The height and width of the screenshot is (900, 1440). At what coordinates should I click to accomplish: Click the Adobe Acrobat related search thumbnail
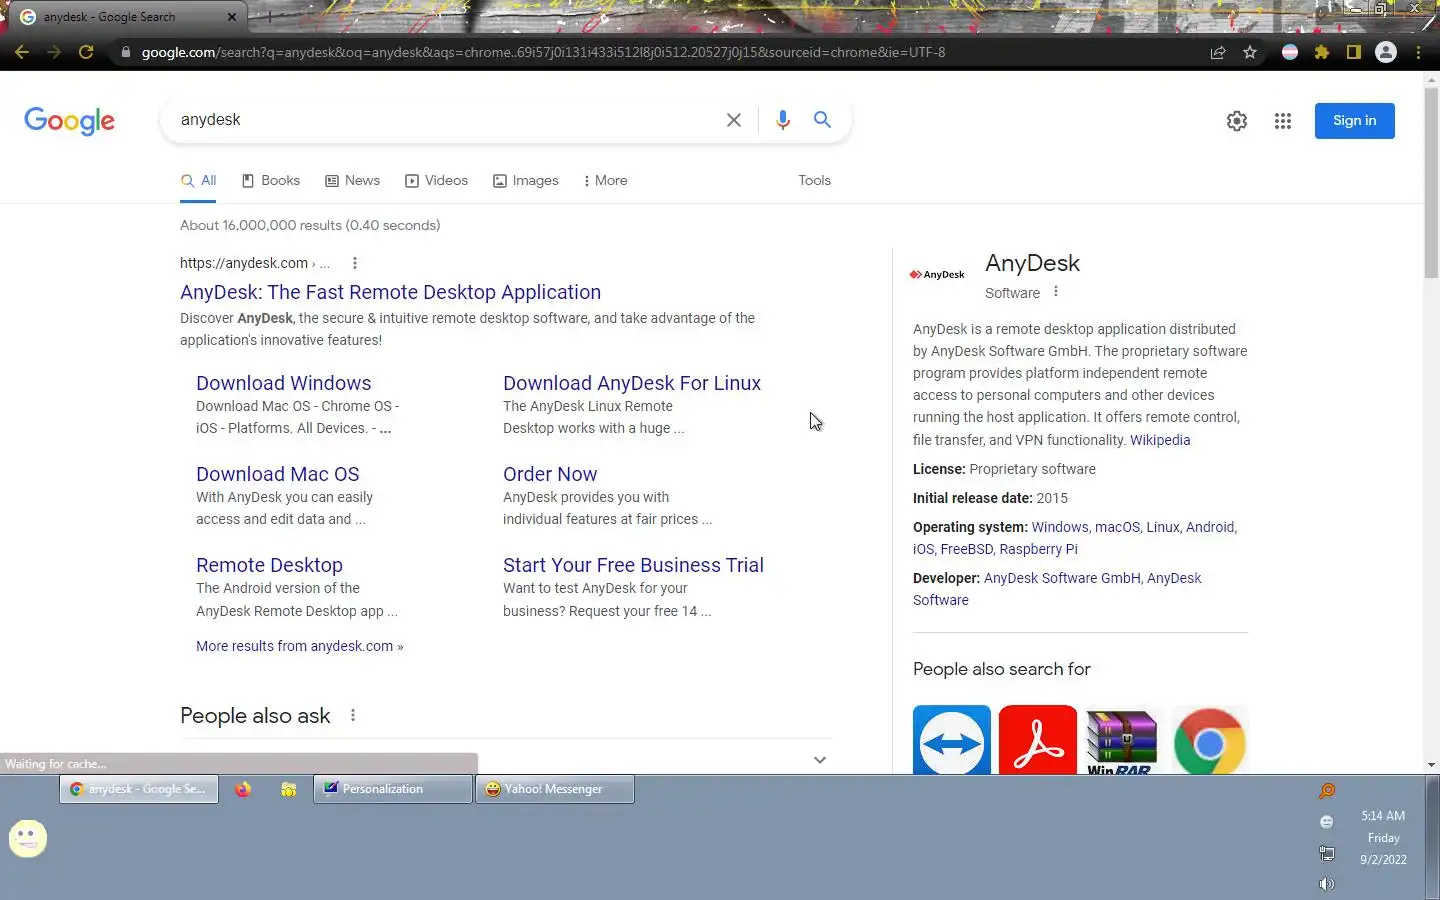(1038, 740)
